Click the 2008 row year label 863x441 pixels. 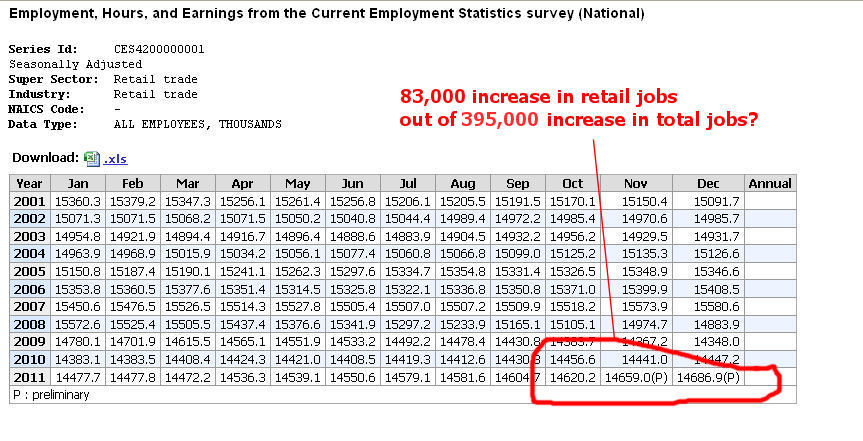[x=30, y=324]
